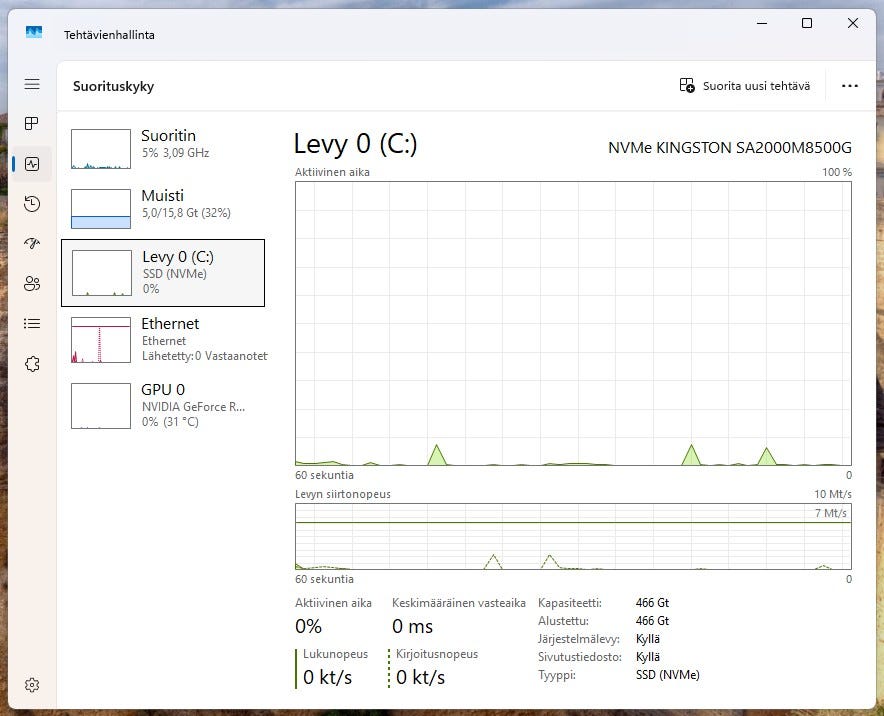
Task: Close the Task Manager window
Action: [x=852, y=23]
